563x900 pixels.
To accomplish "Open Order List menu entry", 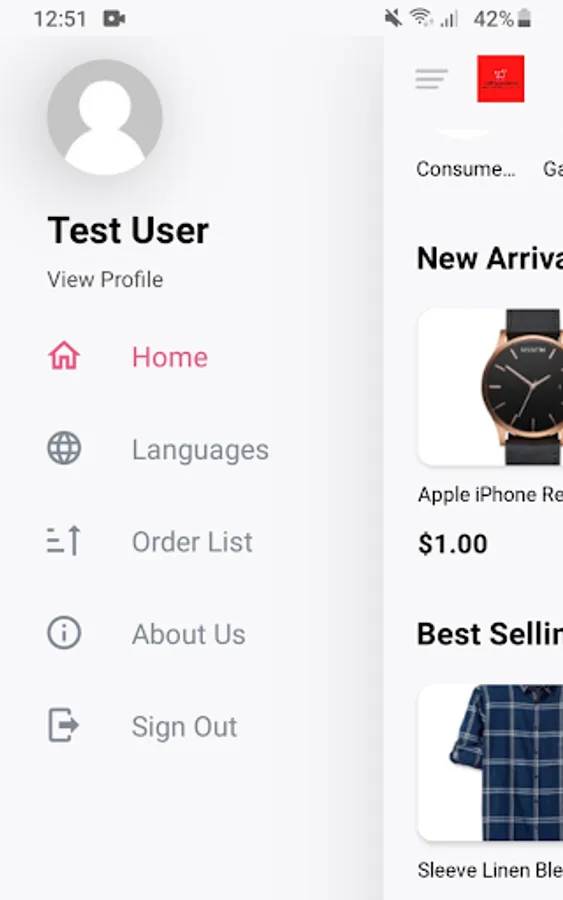I will (x=192, y=542).
